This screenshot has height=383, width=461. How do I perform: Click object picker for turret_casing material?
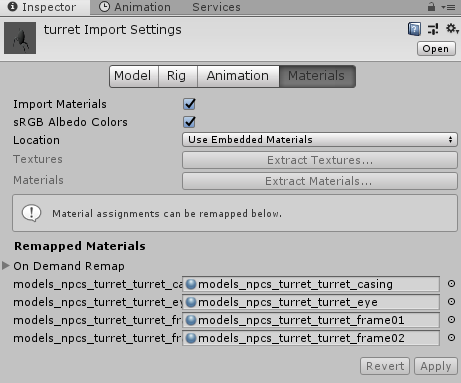point(451,284)
